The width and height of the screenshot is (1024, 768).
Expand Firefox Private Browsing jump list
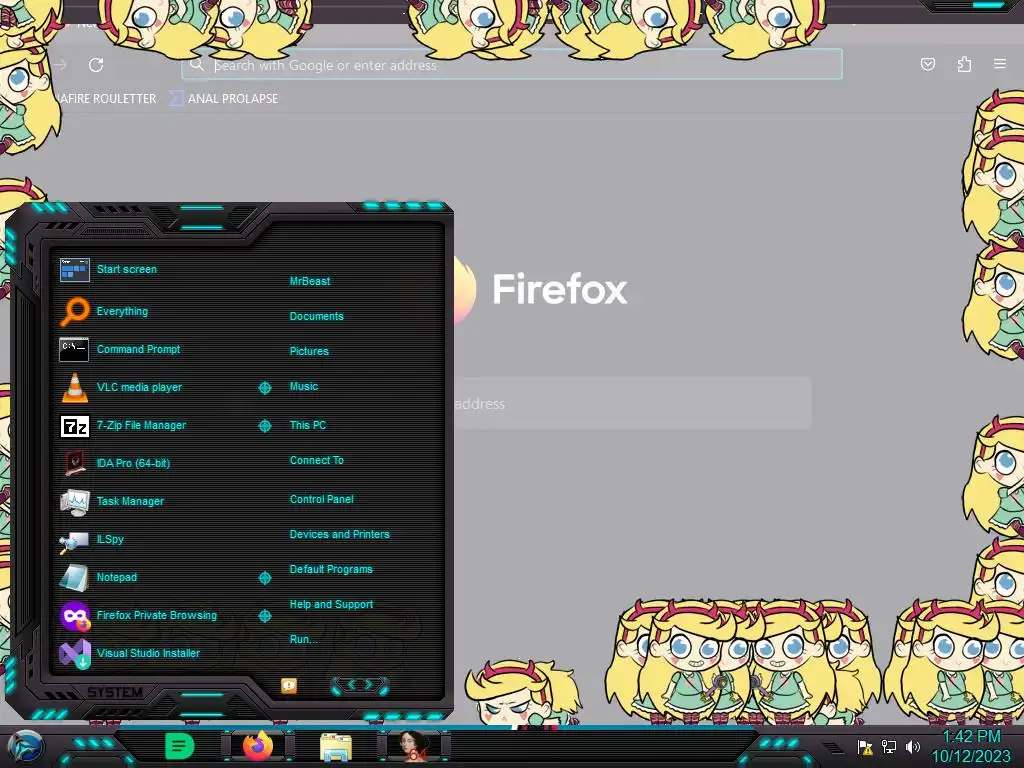click(x=264, y=616)
